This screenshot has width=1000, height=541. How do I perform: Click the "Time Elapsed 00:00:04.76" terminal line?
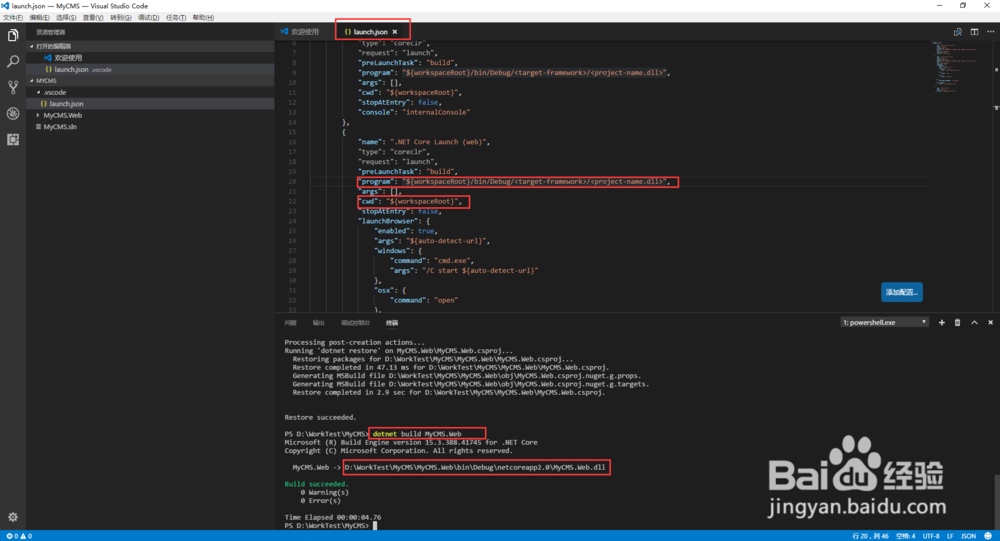coord(333,517)
